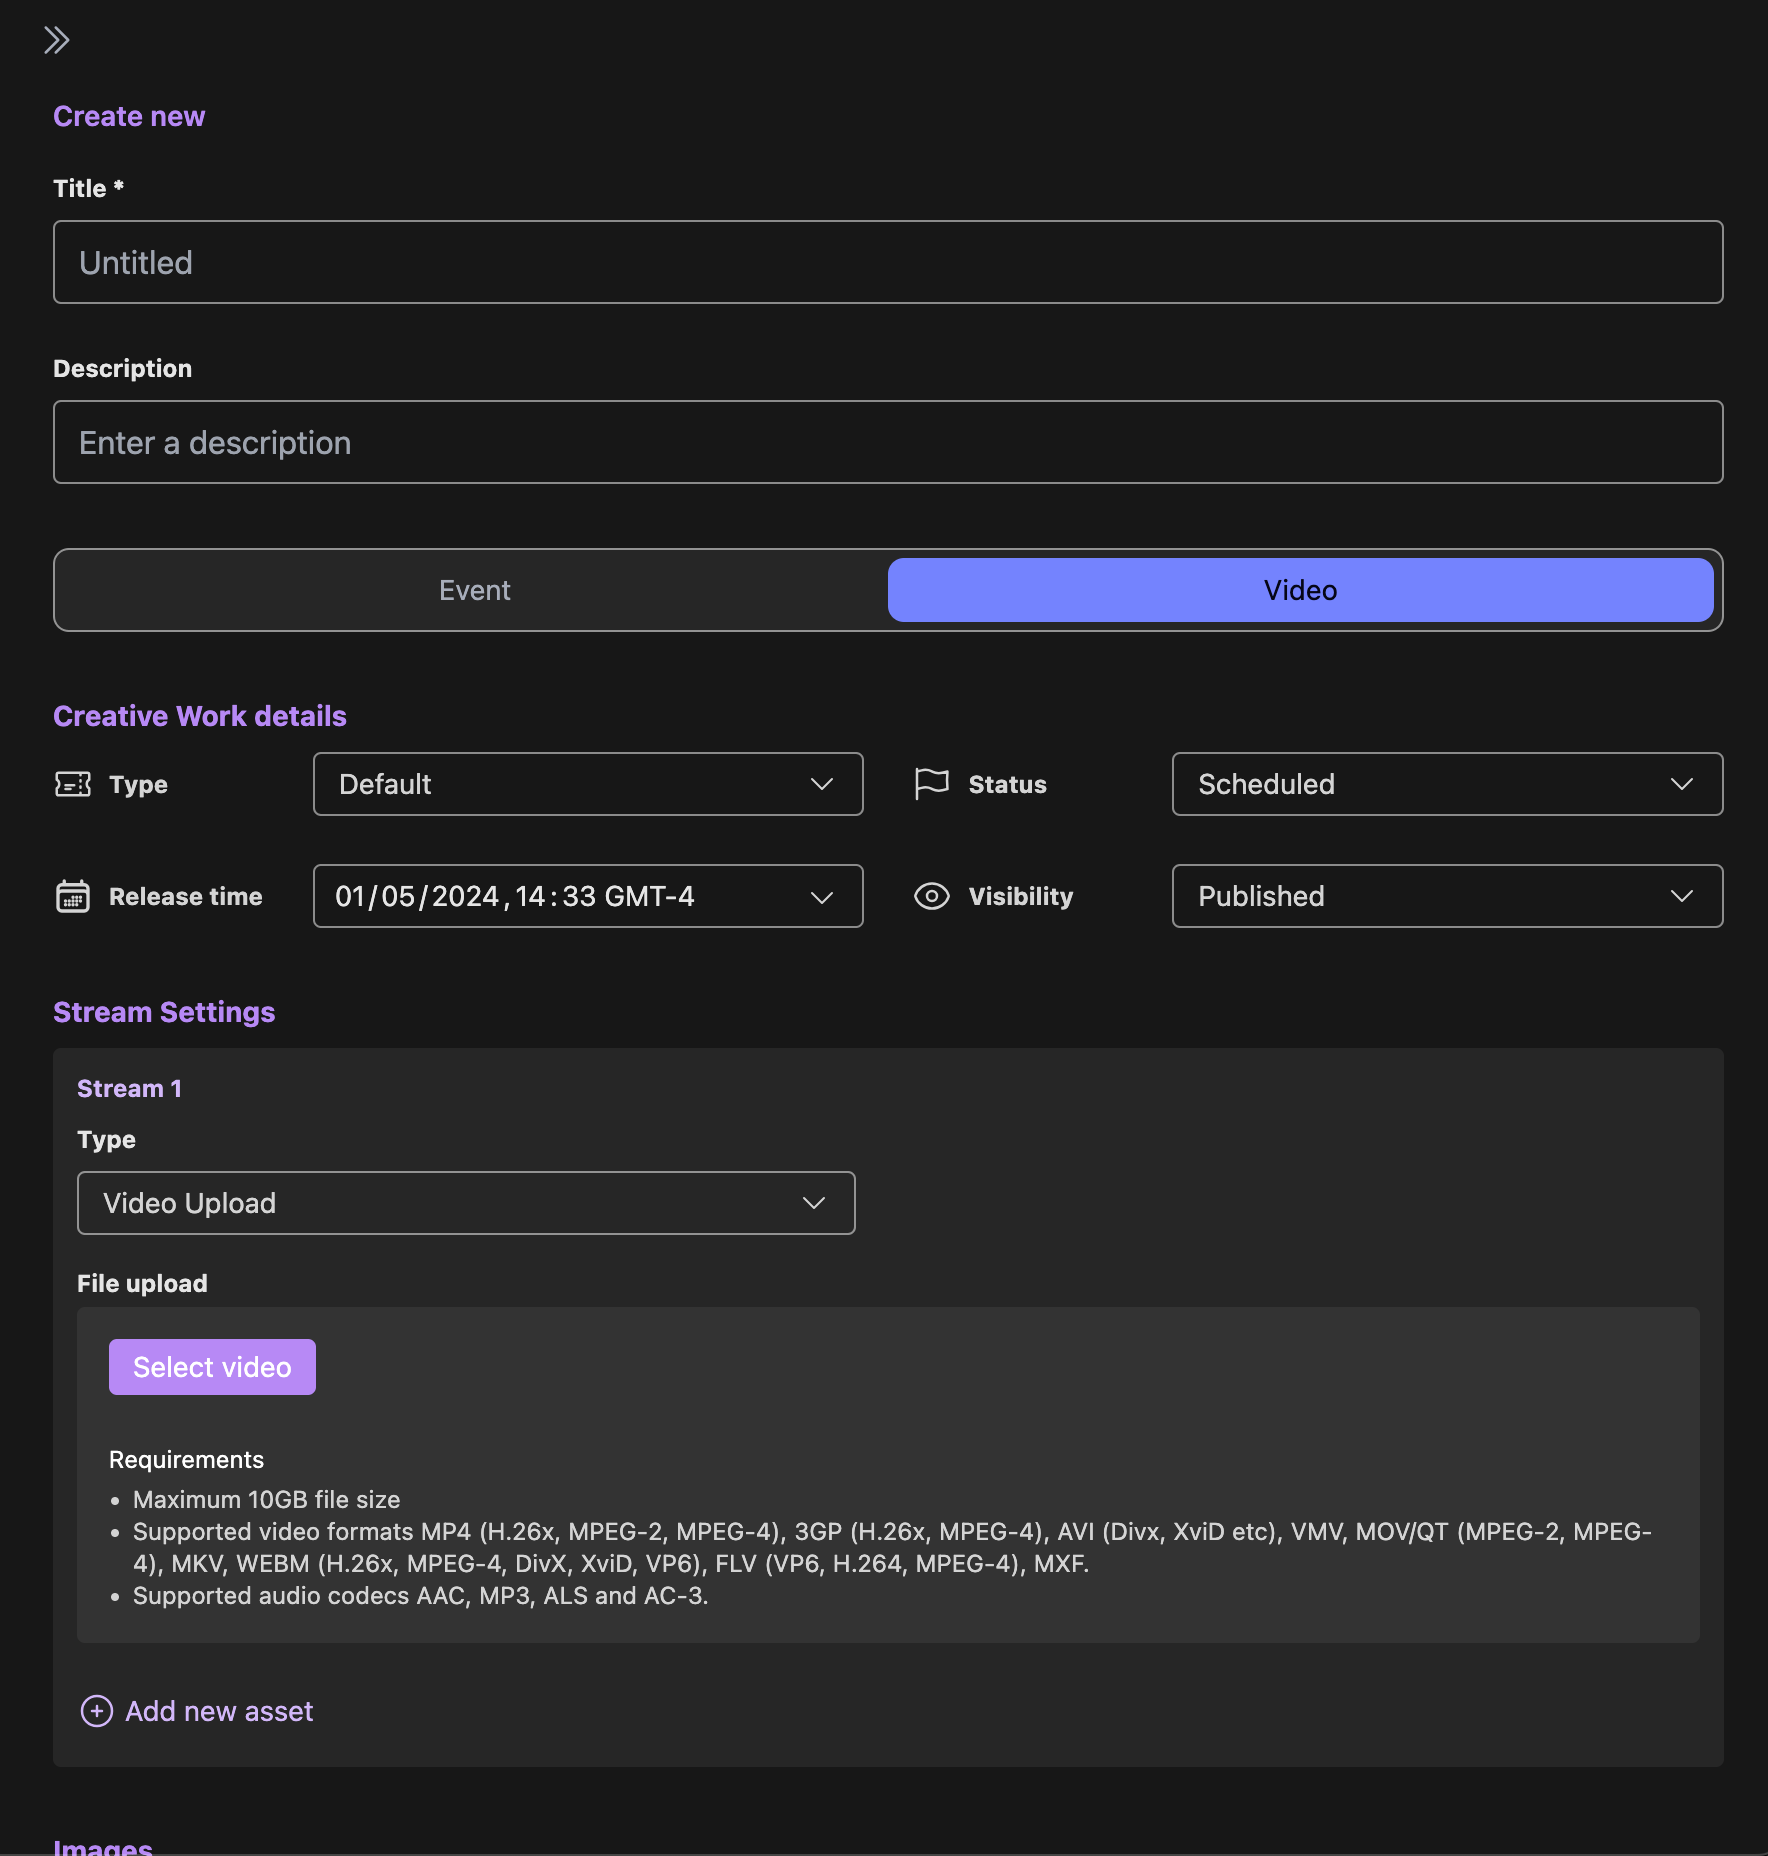Image resolution: width=1768 pixels, height=1856 pixels.
Task: Open the Default type dropdown
Action: click(588, 784)
